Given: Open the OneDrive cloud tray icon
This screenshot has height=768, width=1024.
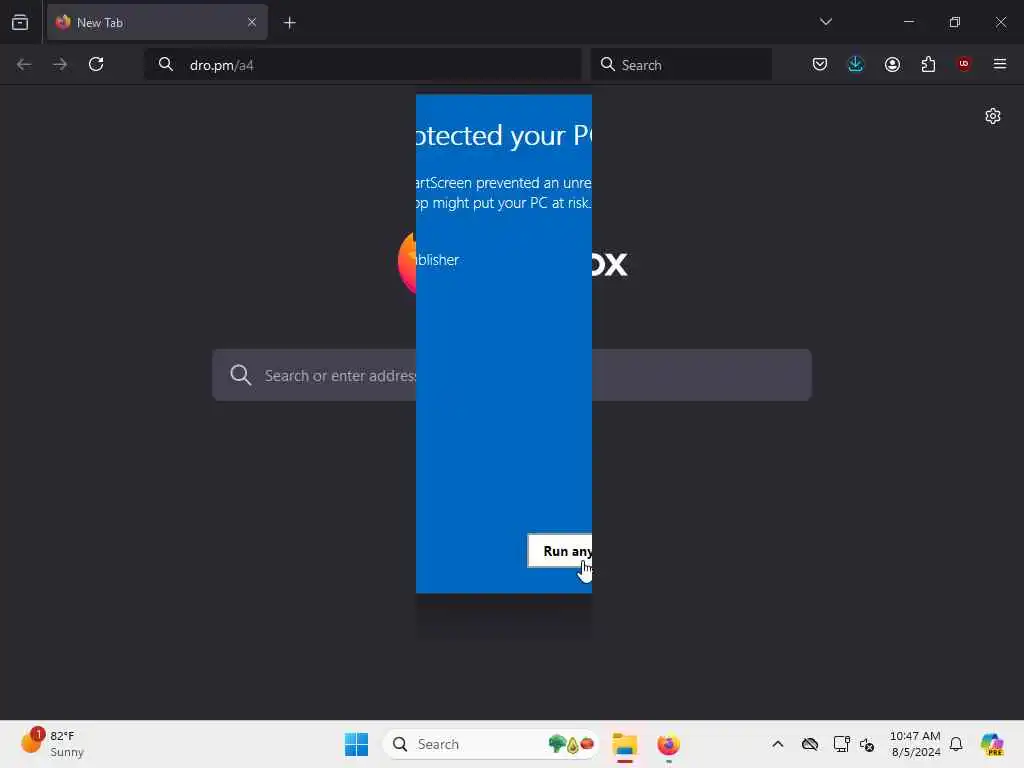Looking at the screenshot, I should point(810,744).
